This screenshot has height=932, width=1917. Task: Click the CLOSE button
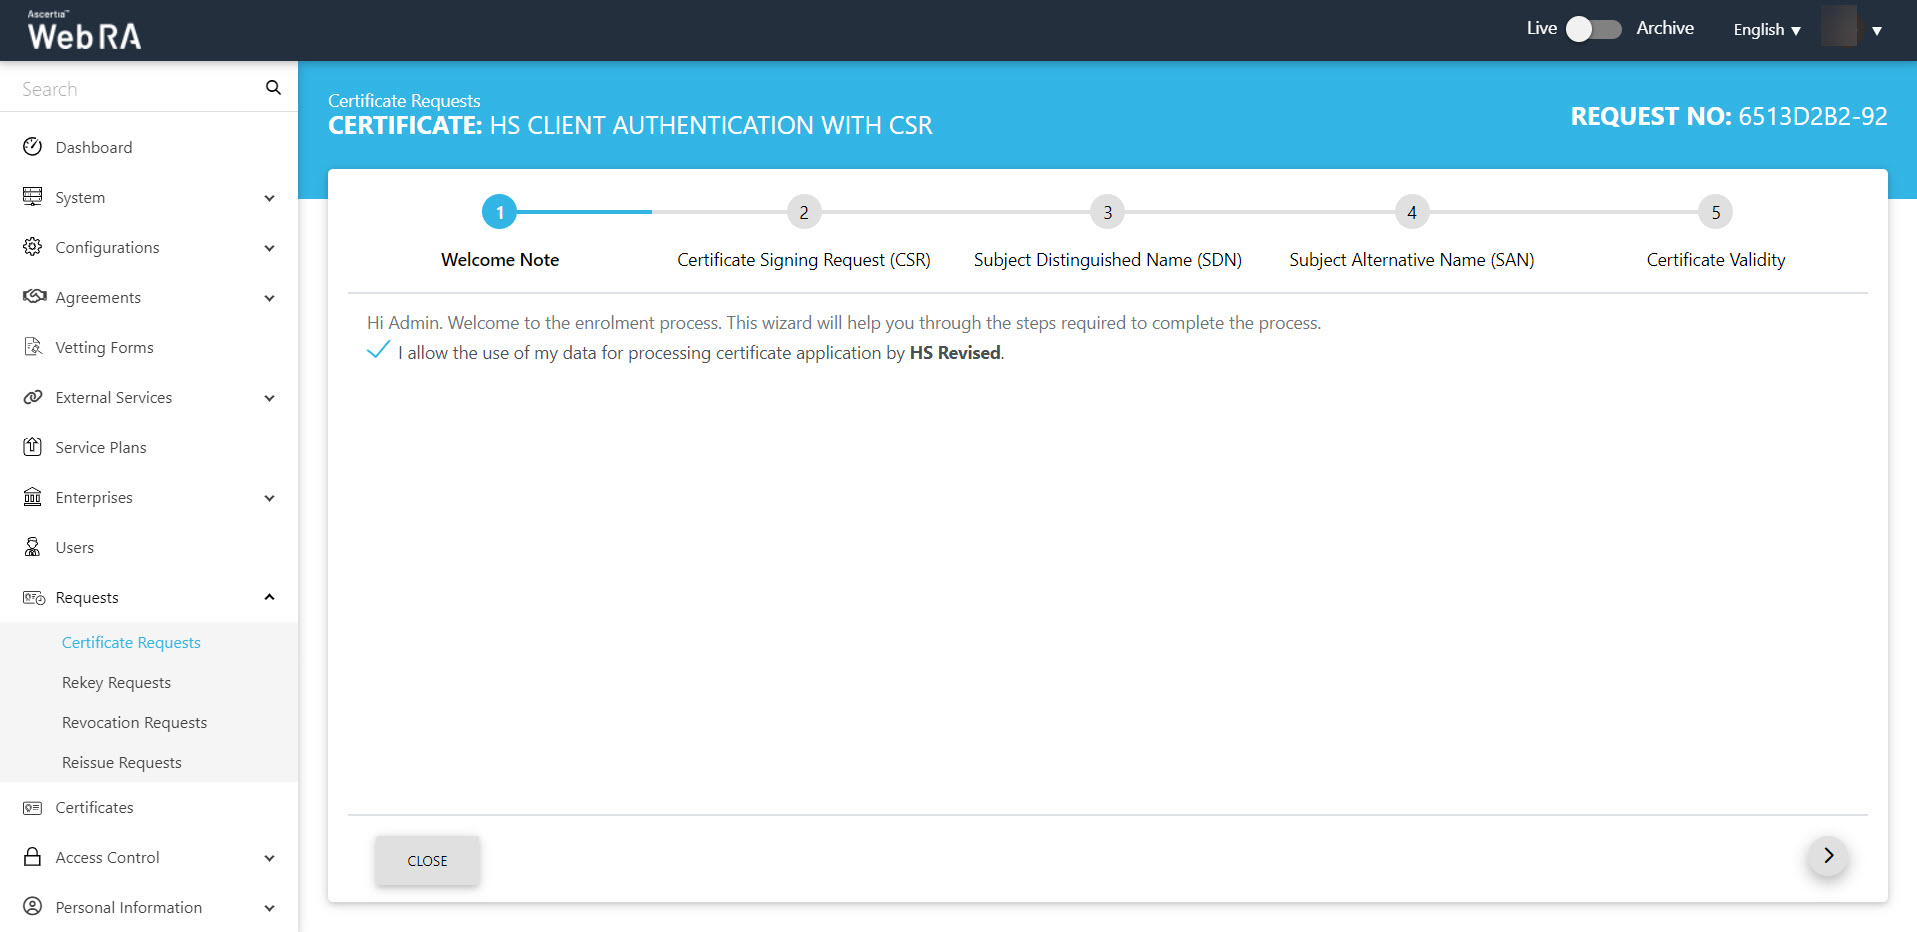pos(427,860)
